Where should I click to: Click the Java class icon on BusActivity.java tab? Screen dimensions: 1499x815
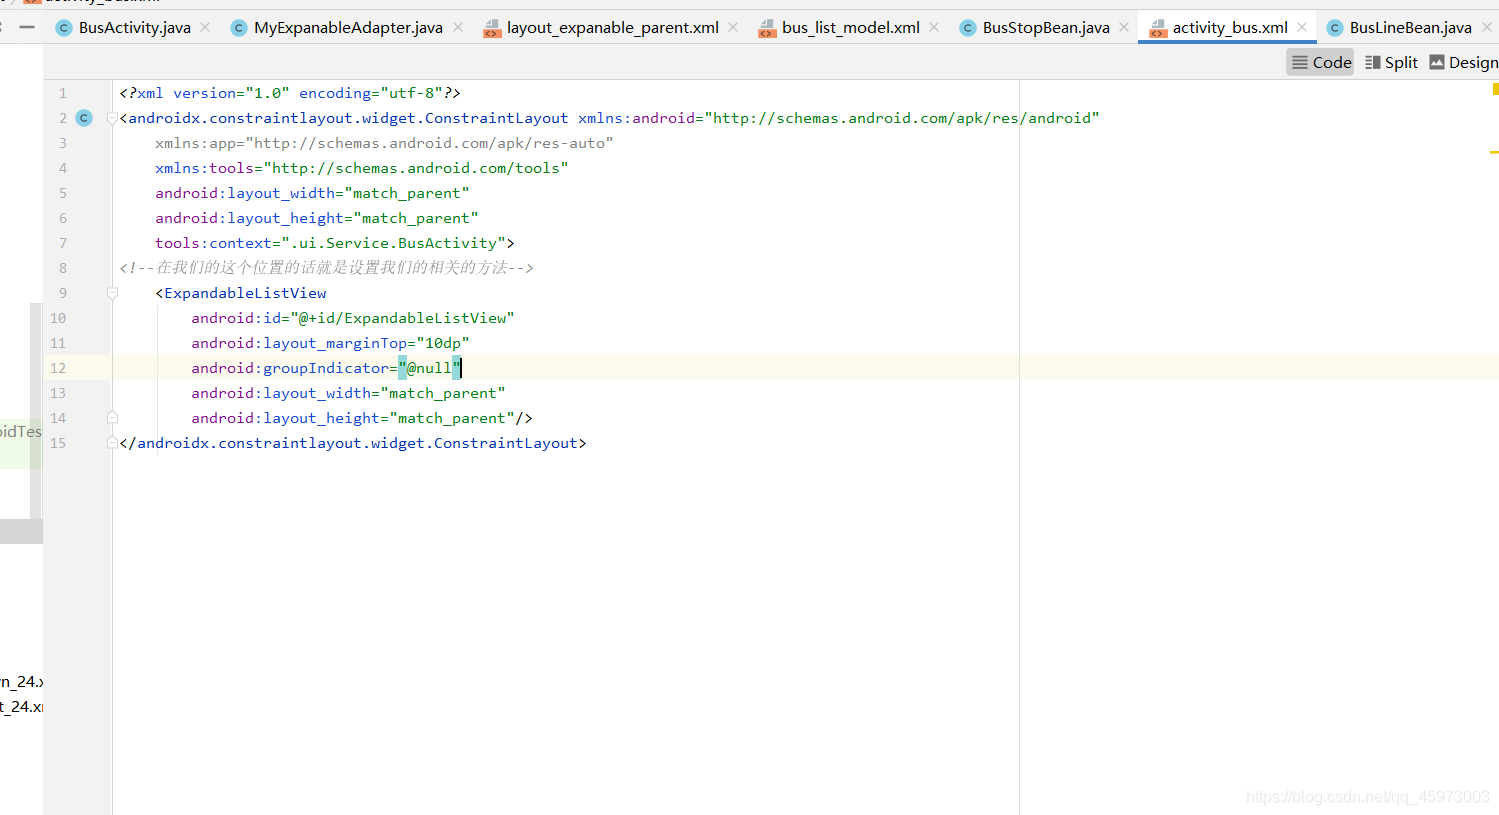coord(64,27)
